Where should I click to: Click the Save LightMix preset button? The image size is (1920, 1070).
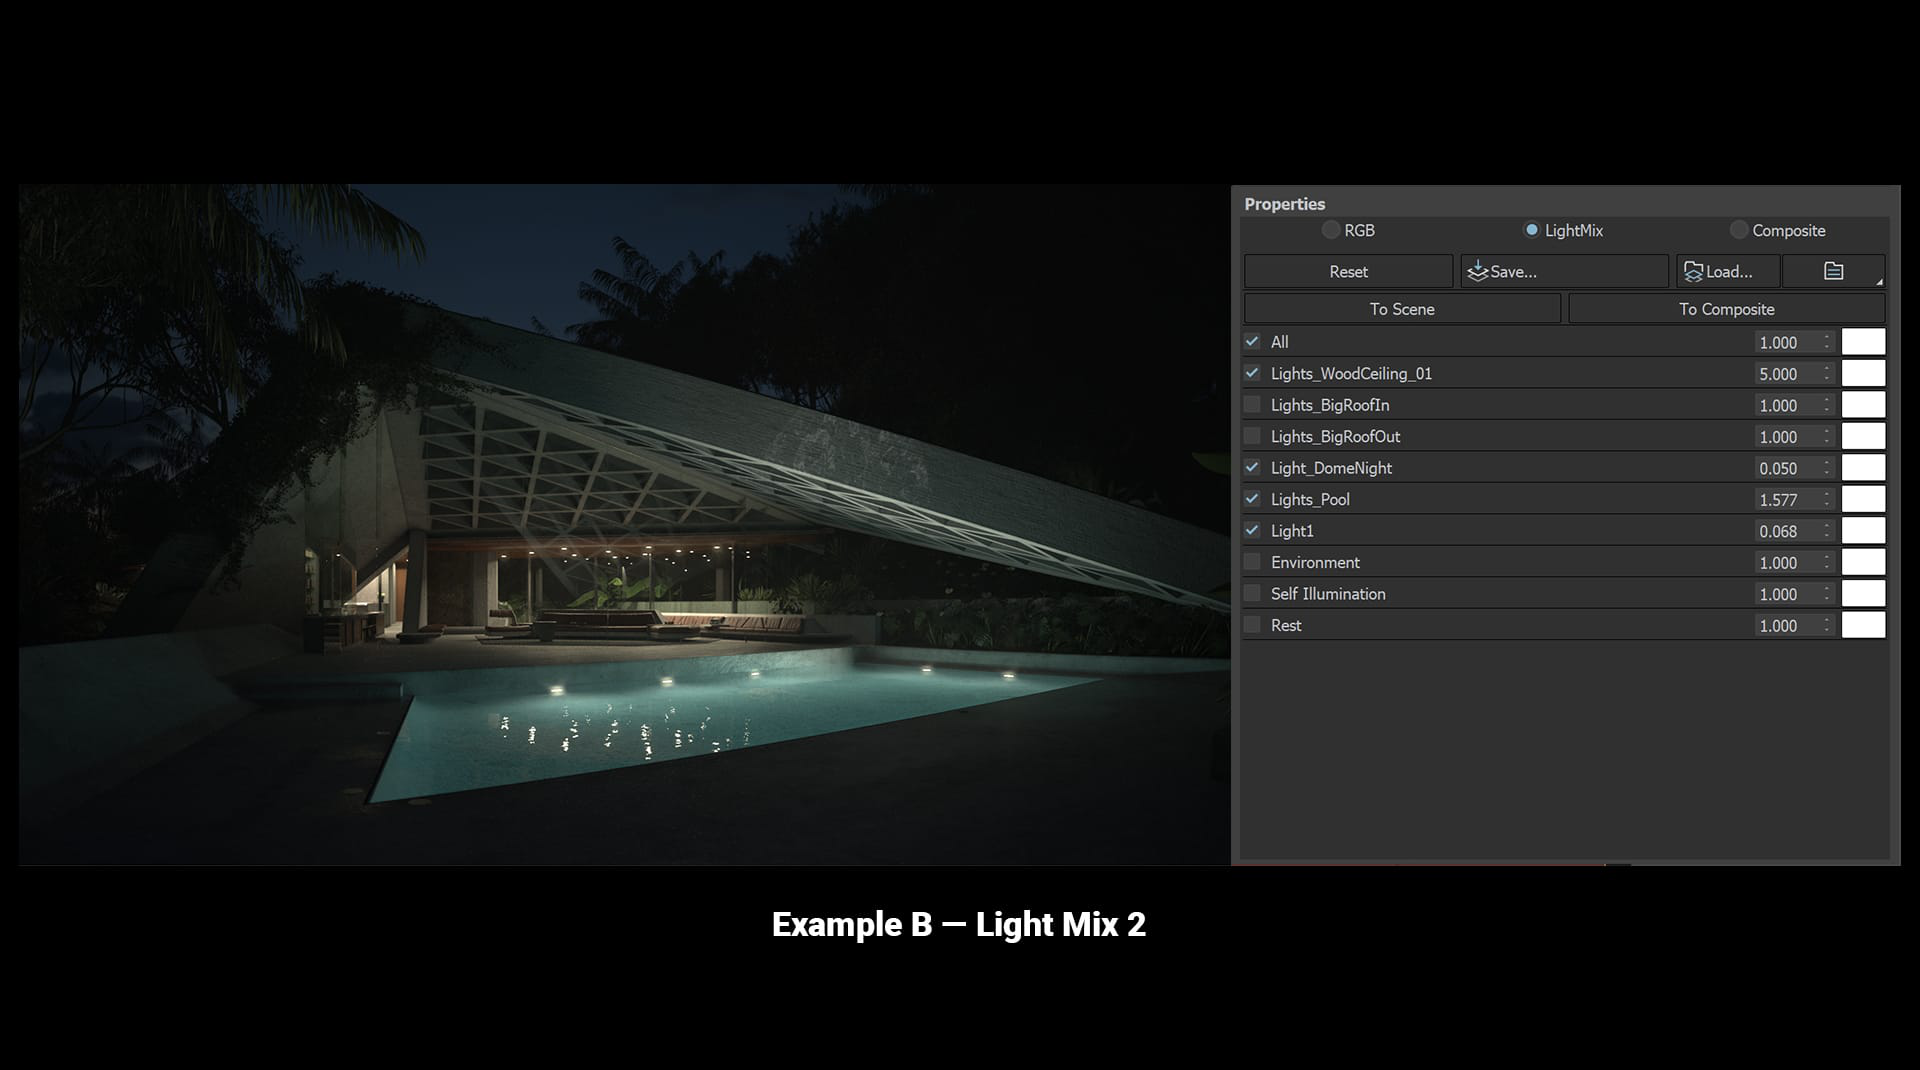coord(1564,271)
